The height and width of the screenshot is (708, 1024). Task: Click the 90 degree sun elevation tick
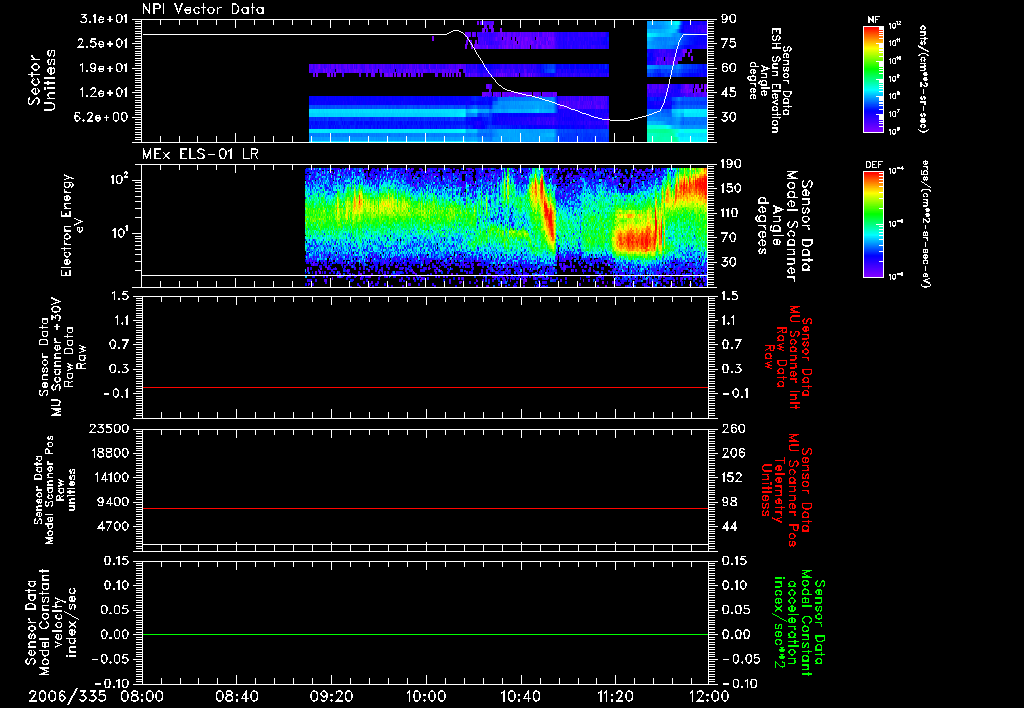click(729, 19)
